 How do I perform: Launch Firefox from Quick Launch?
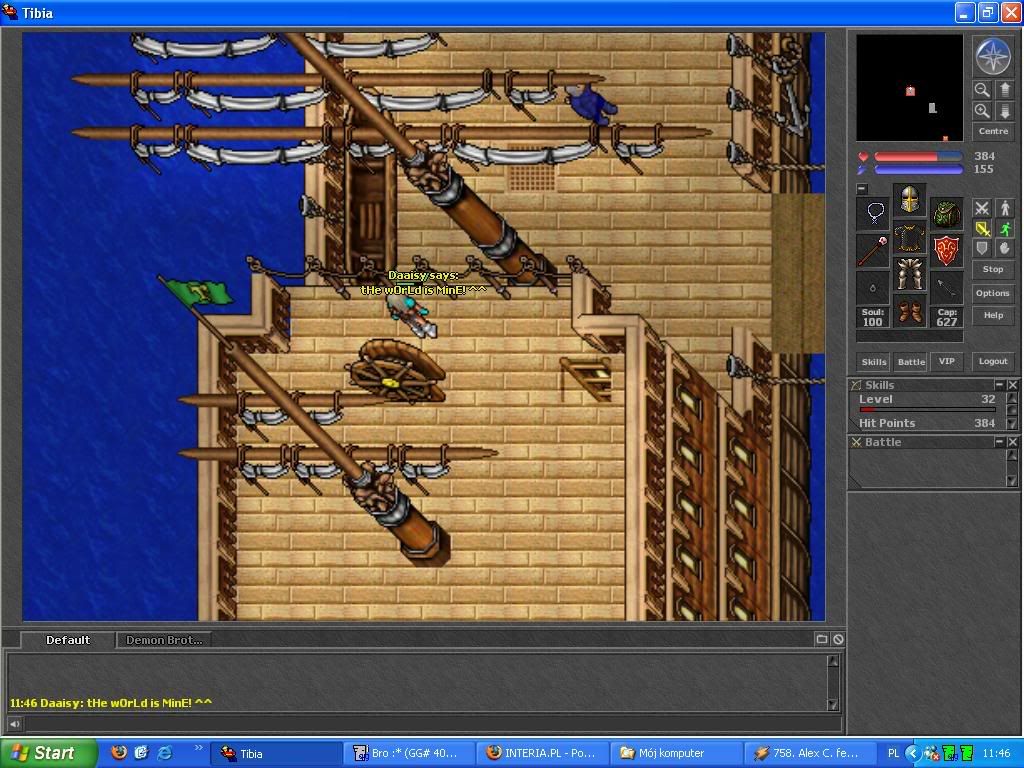point(119,753)
